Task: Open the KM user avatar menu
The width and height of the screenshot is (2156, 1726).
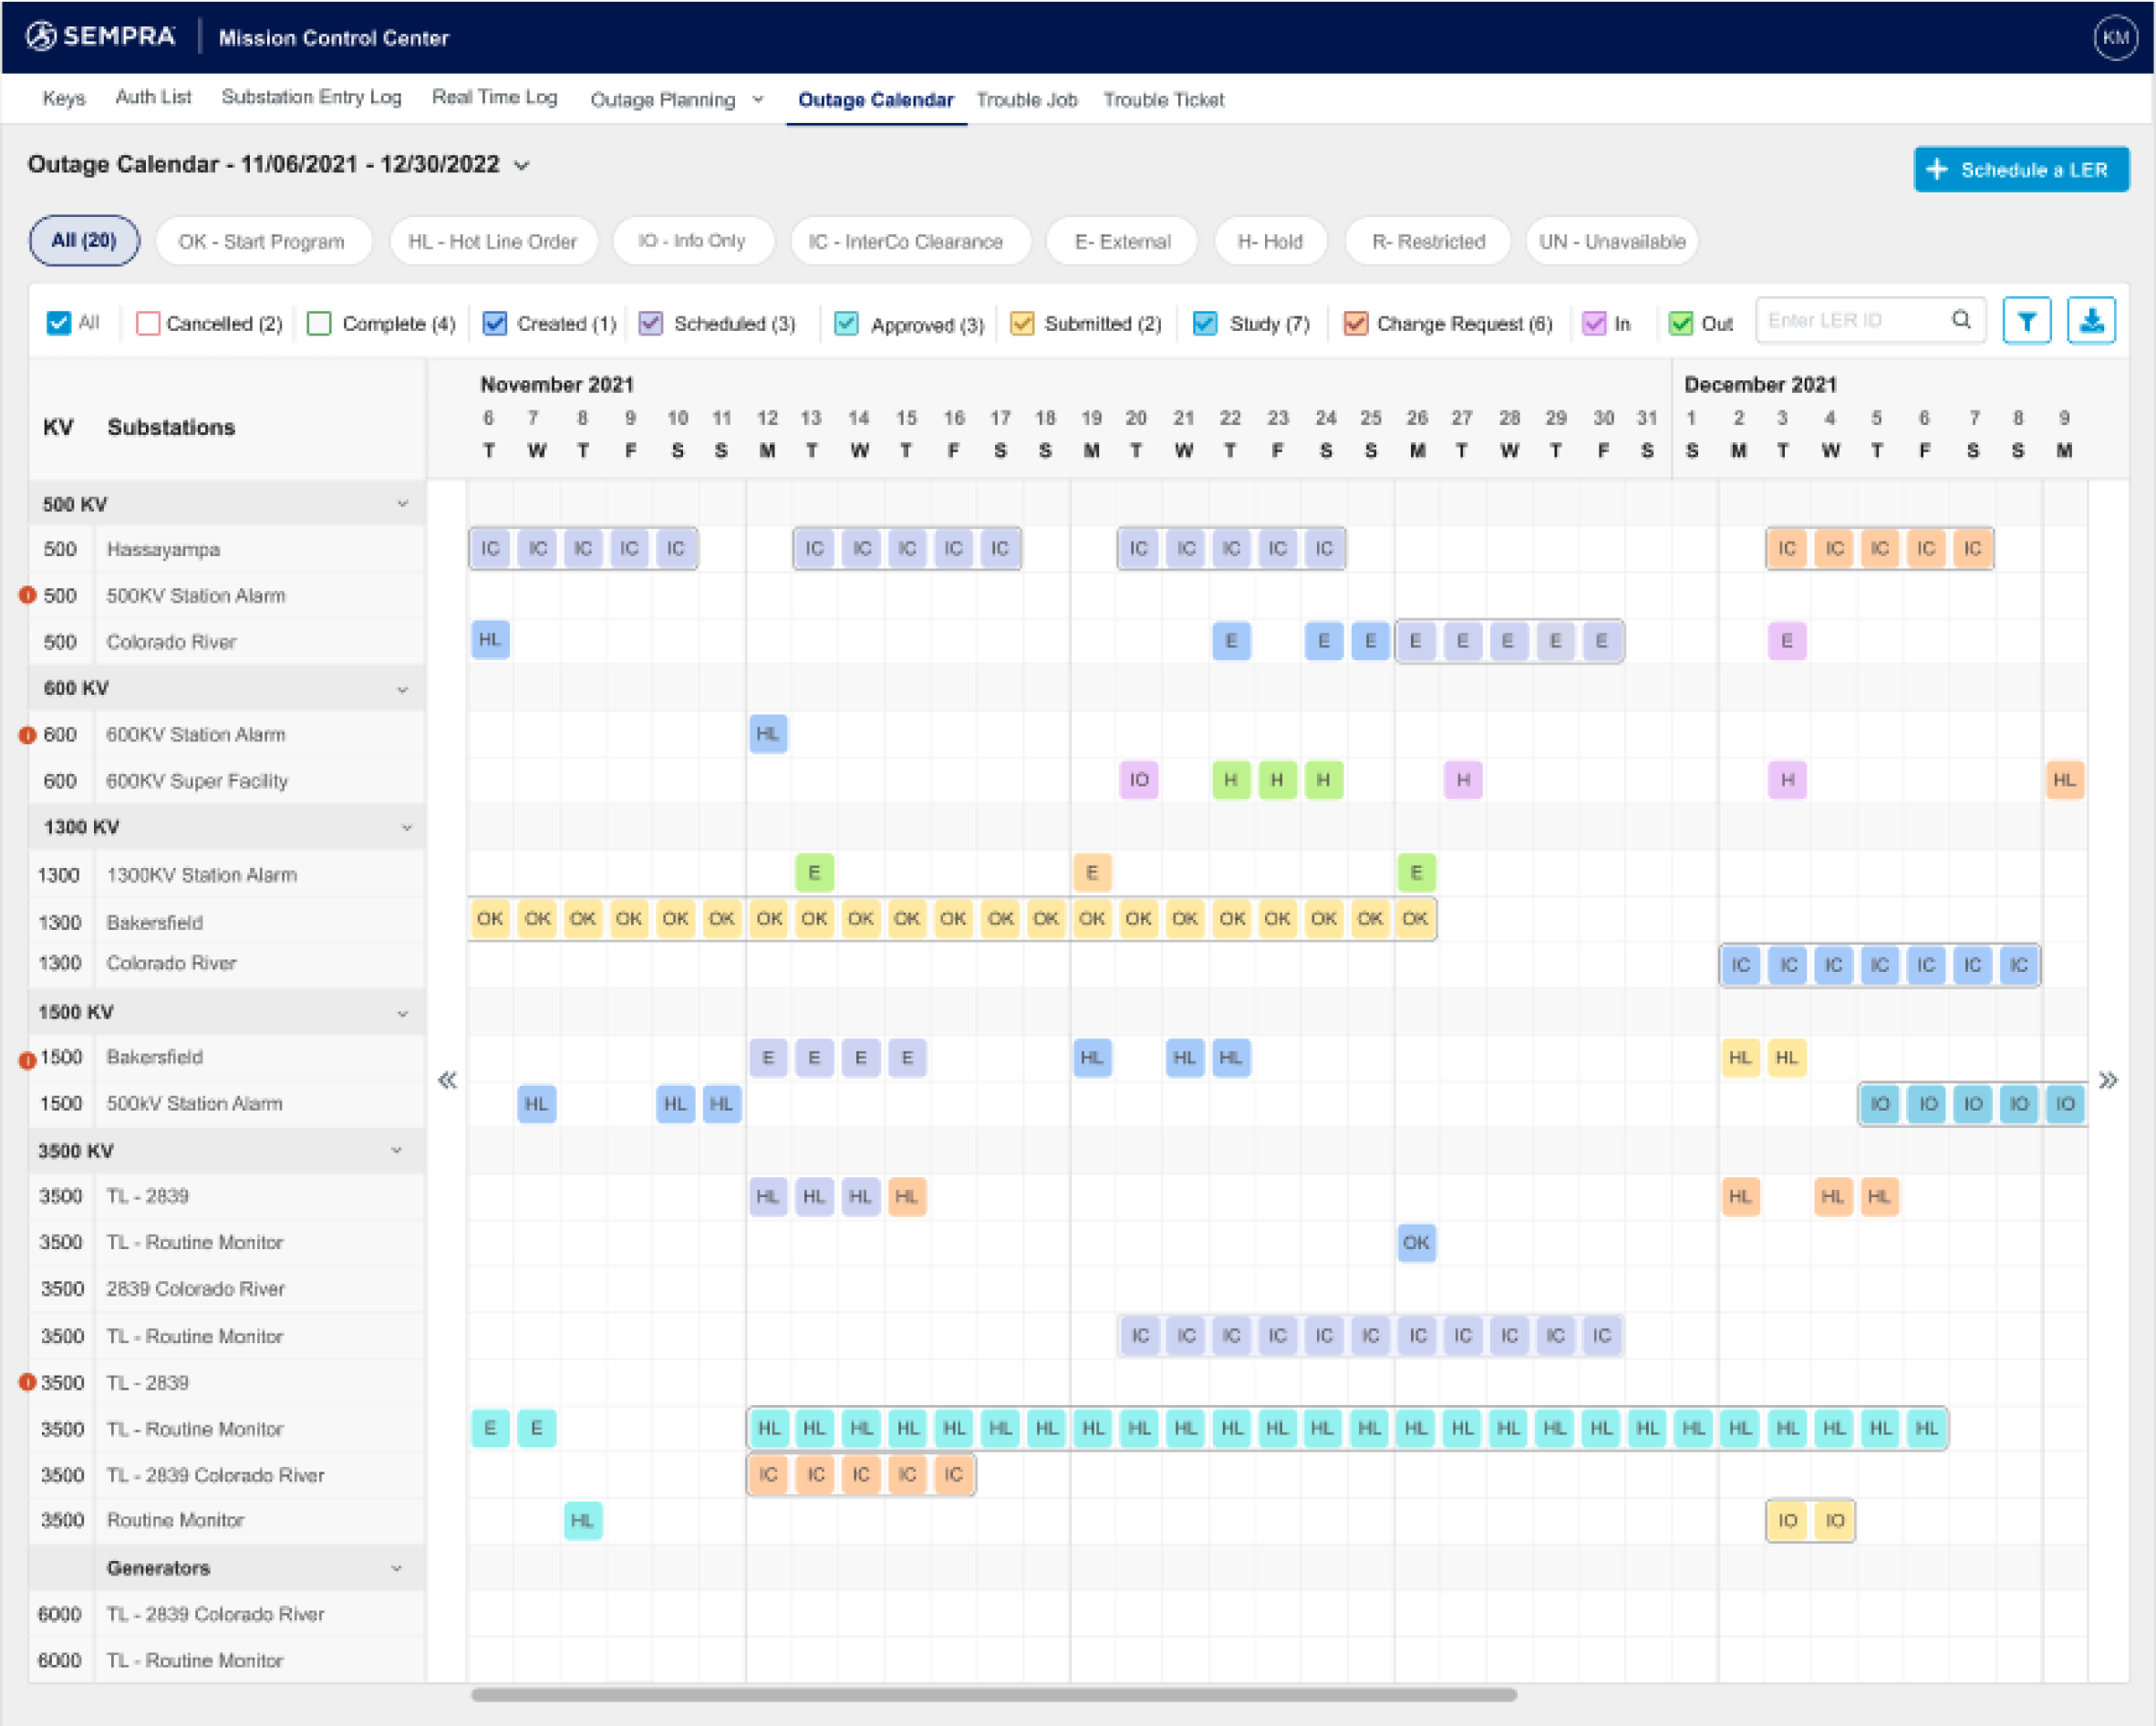Action: click(x=2115, y=38)
